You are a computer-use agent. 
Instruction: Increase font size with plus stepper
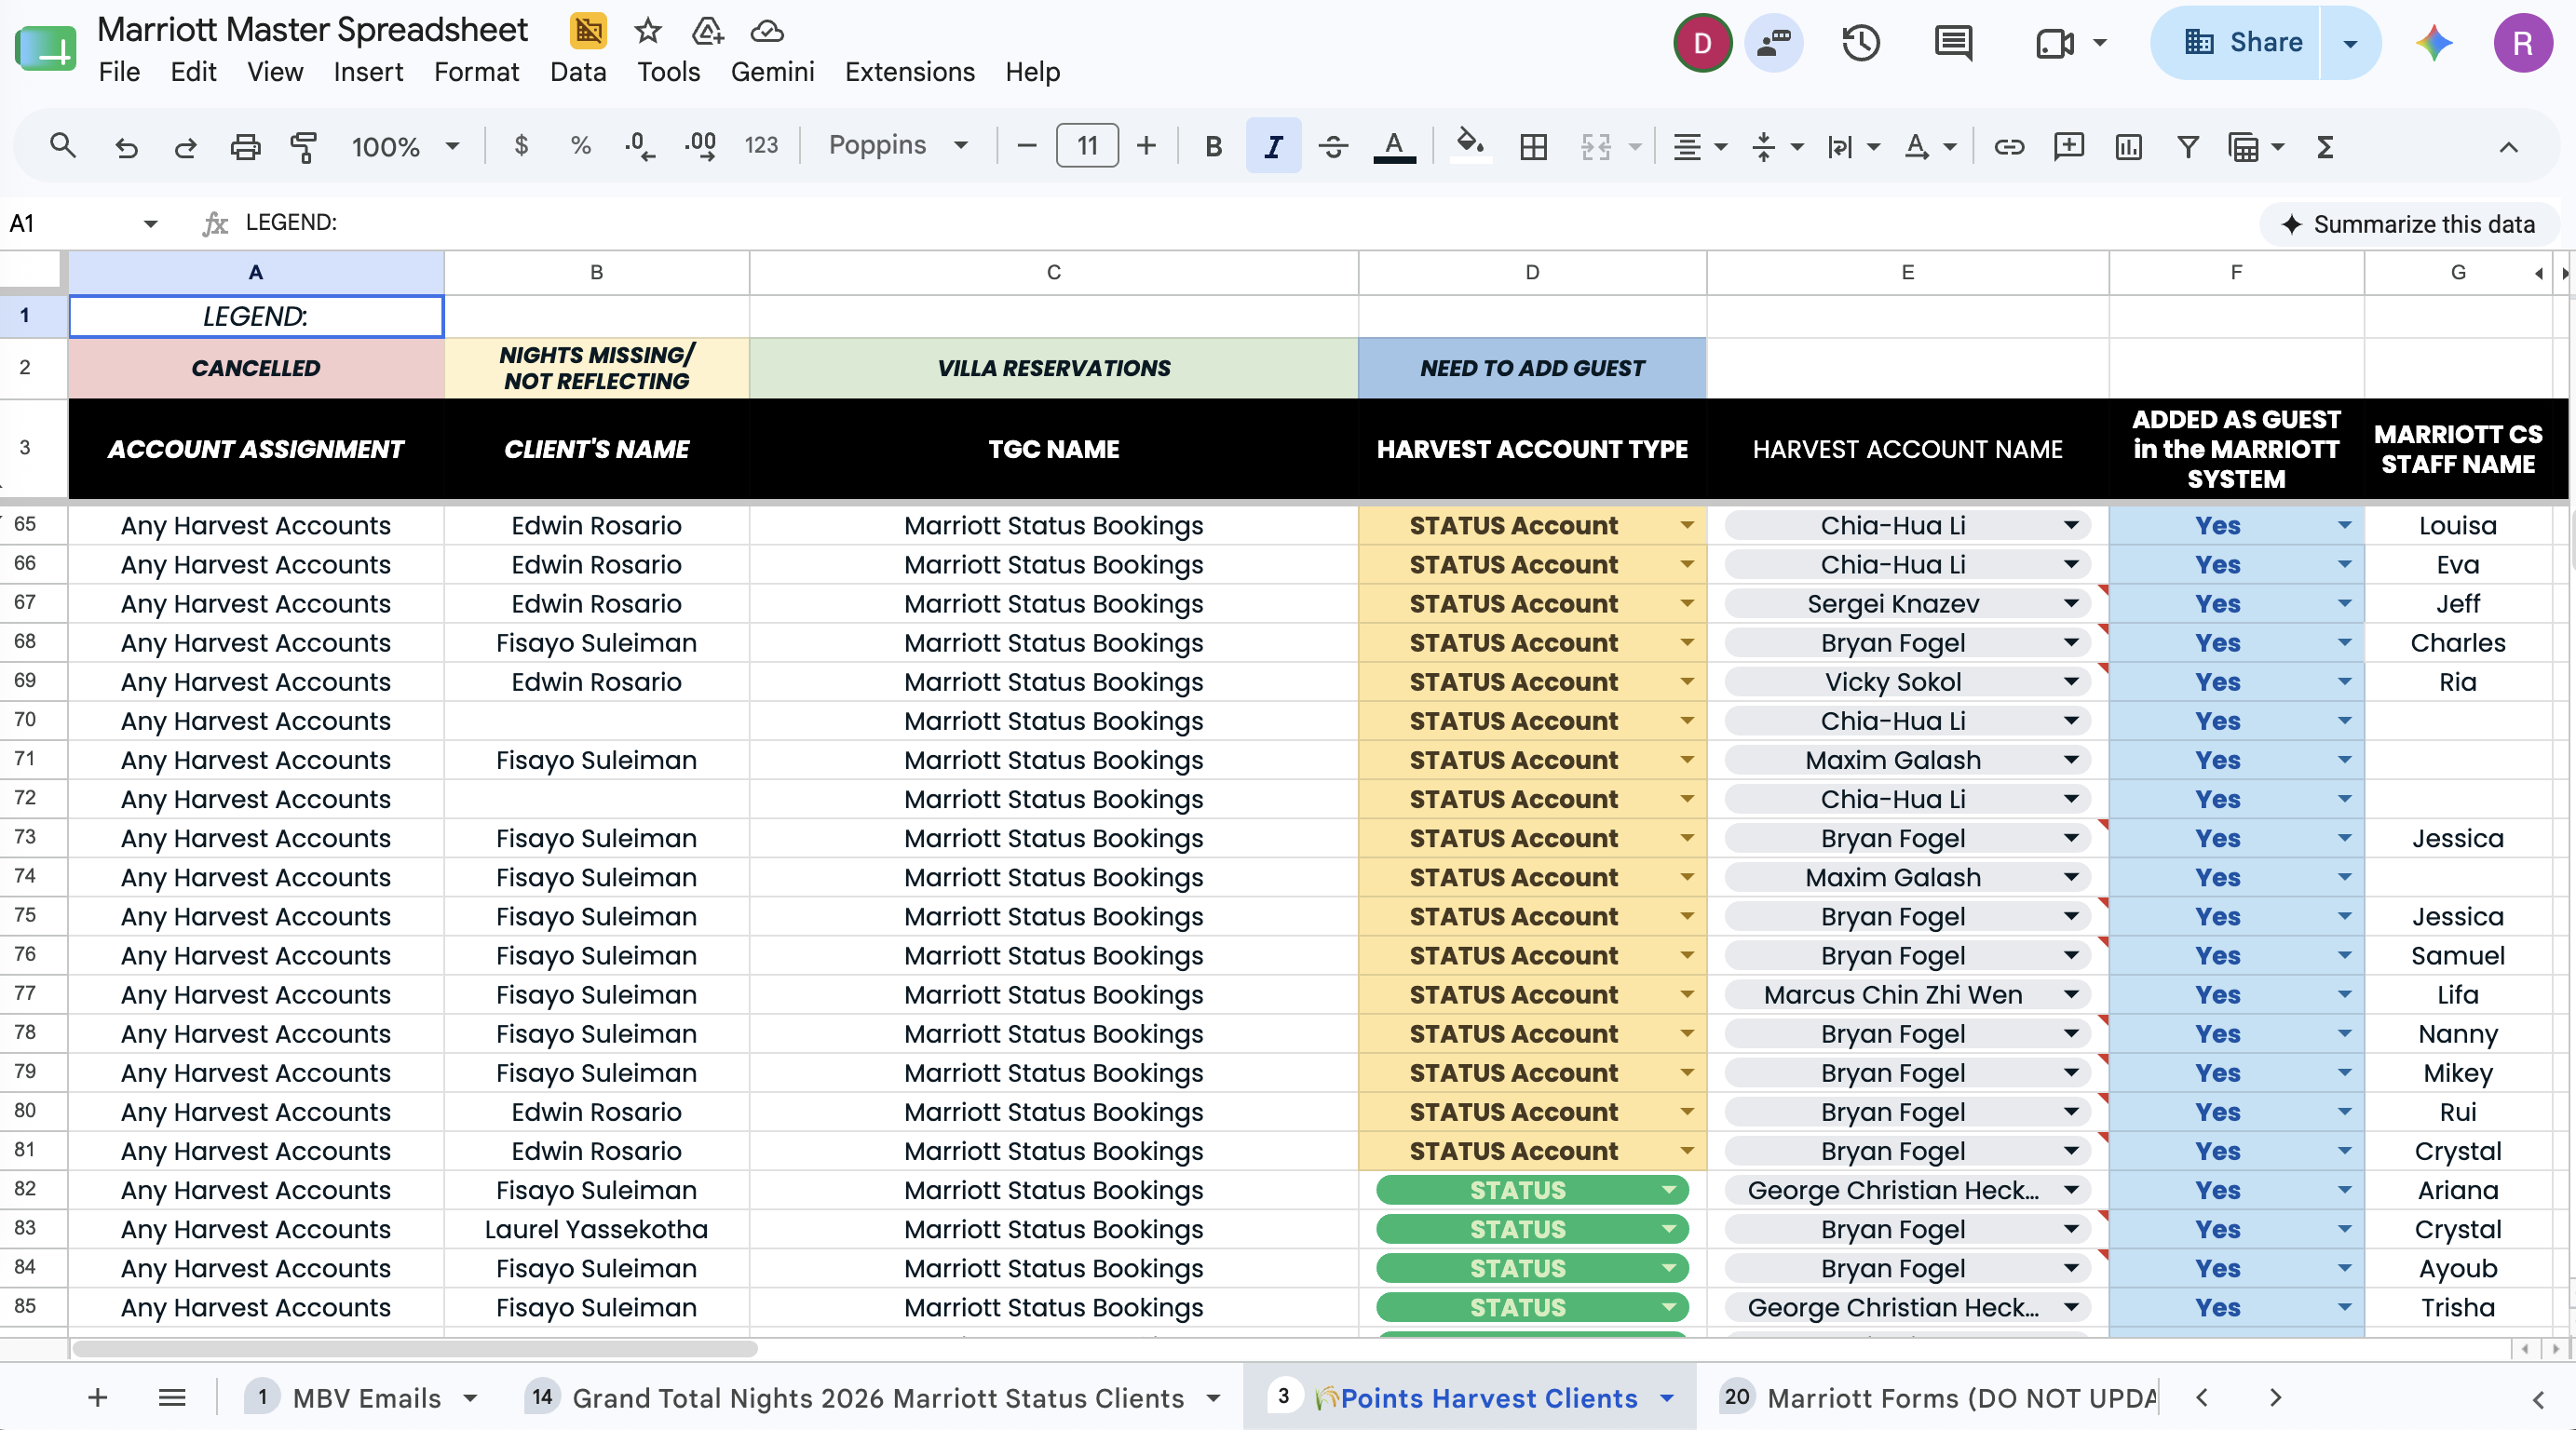point(1146,146)
